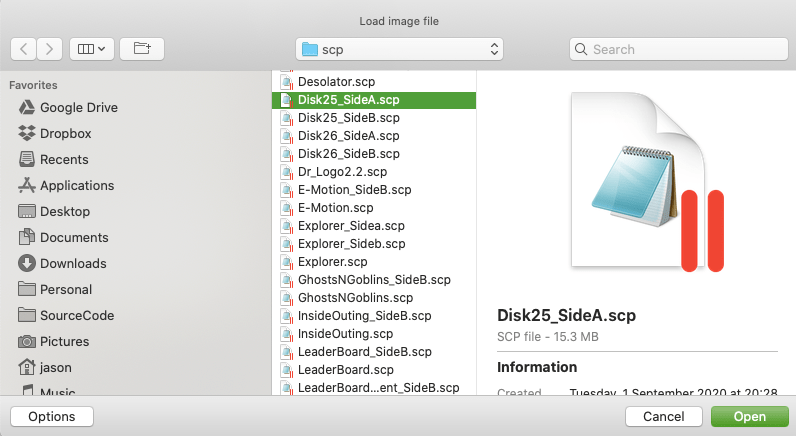Screen dimensions: 796x436
Task: Select Pictures in the sidebar
Action: (64, 342)
